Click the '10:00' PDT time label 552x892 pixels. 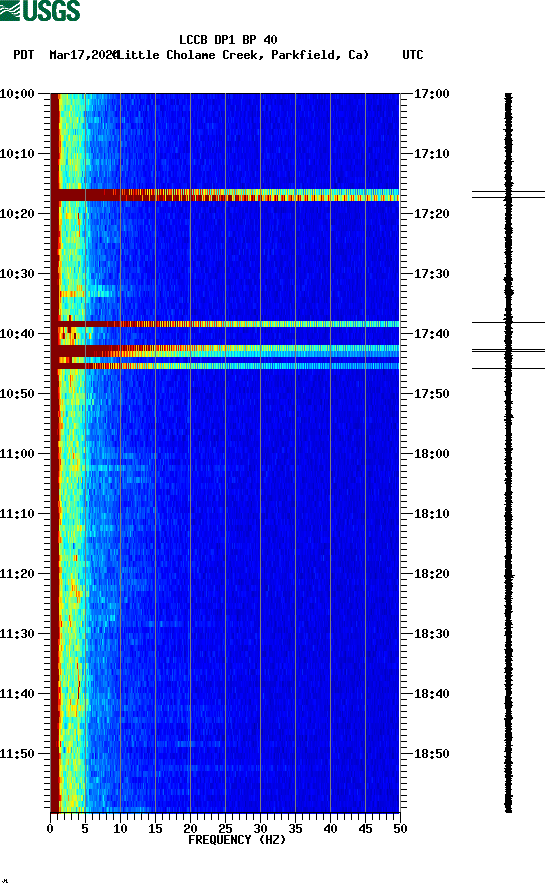pyautogui.click(x=17, y=94)
